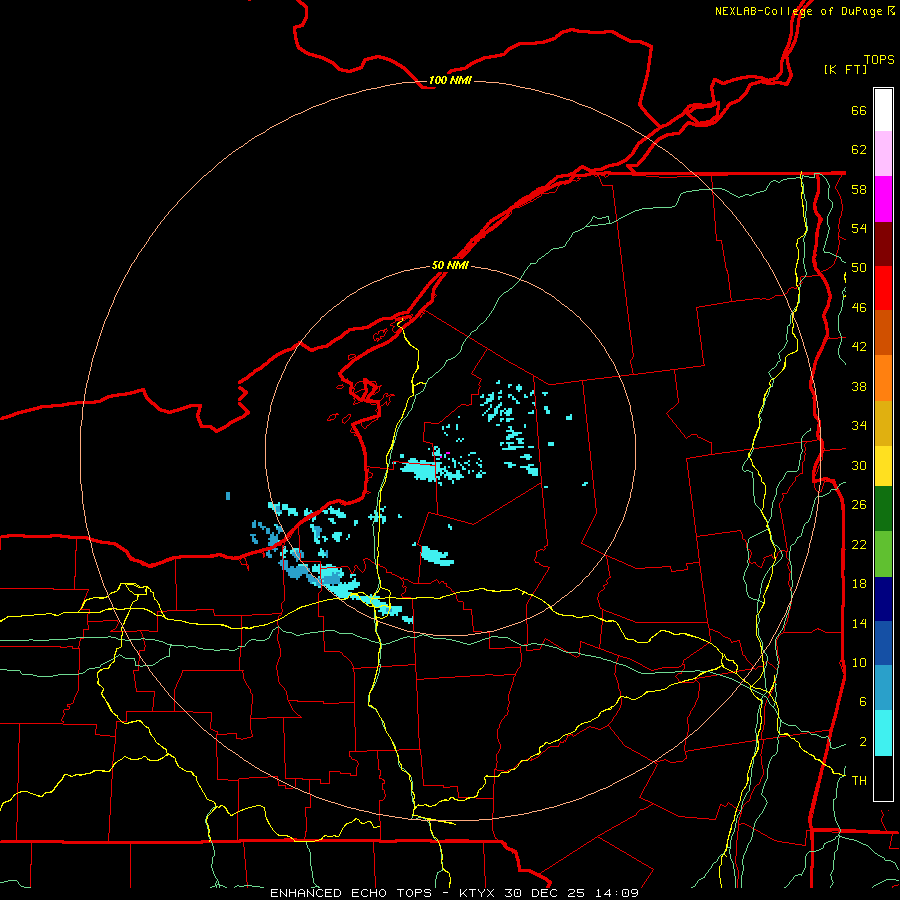This screenshot has width=900, height=900.
Task: Click the bright red 46 kft swatch
Action: (x=883, y=288)
